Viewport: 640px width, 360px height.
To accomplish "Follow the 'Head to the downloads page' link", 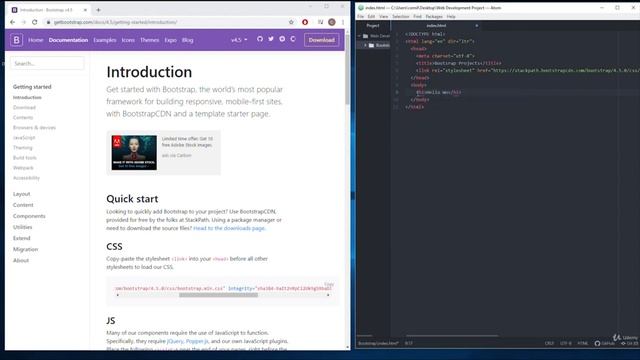I will coord(229,228).
